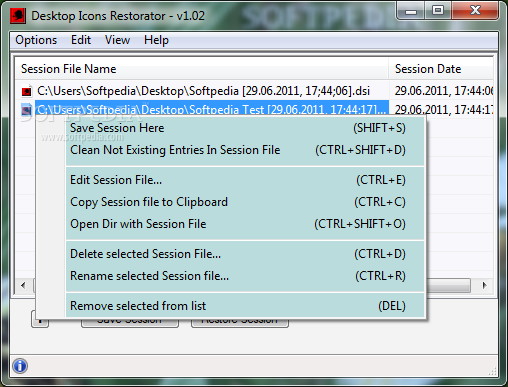Click the icon of the selected Softpedia Test session
The image size is (508, 387).
pyautogui.click(x=27, y=110)
